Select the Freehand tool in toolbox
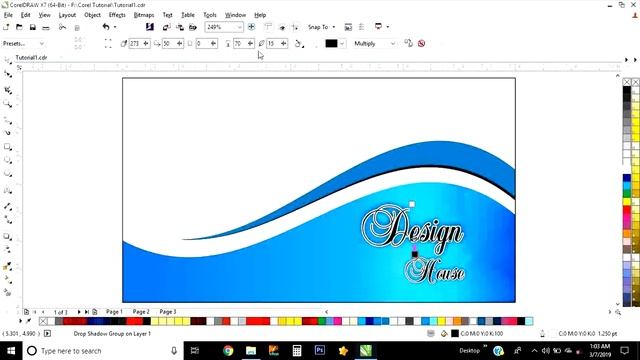The image size is (640, 360). click(x=8, y=120)
